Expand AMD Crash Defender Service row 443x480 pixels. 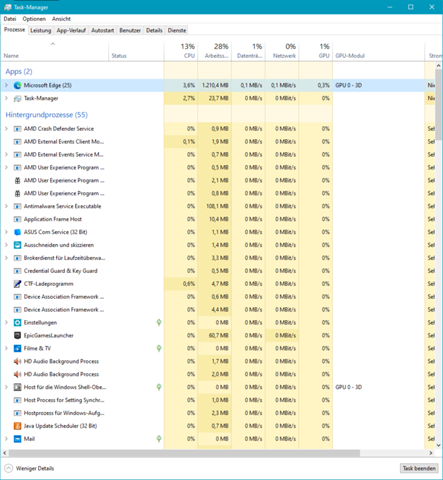click(x=6, y=129)
